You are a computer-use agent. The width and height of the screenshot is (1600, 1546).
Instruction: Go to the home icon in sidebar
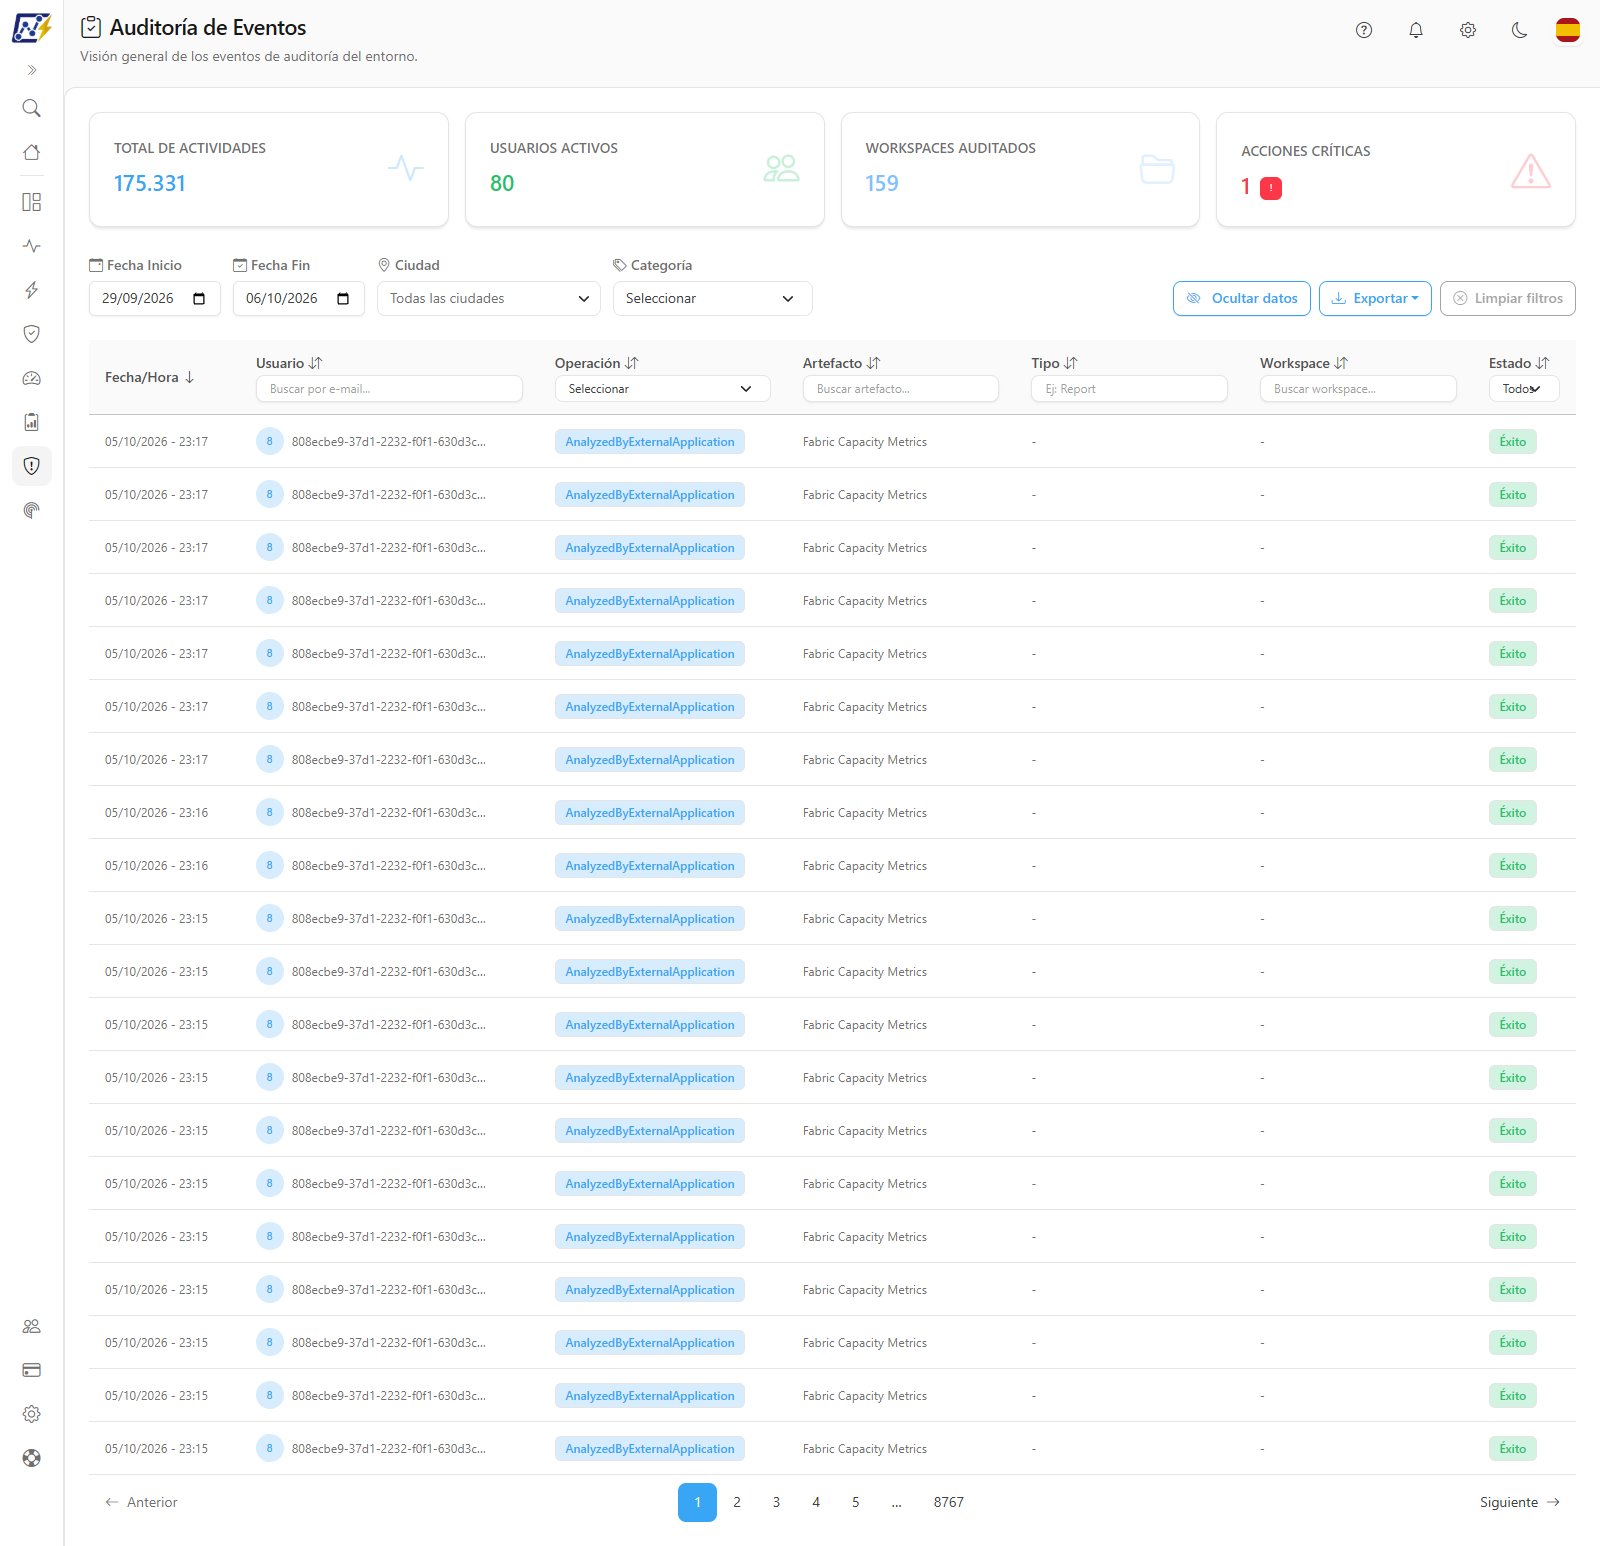(x=32, y=152)
